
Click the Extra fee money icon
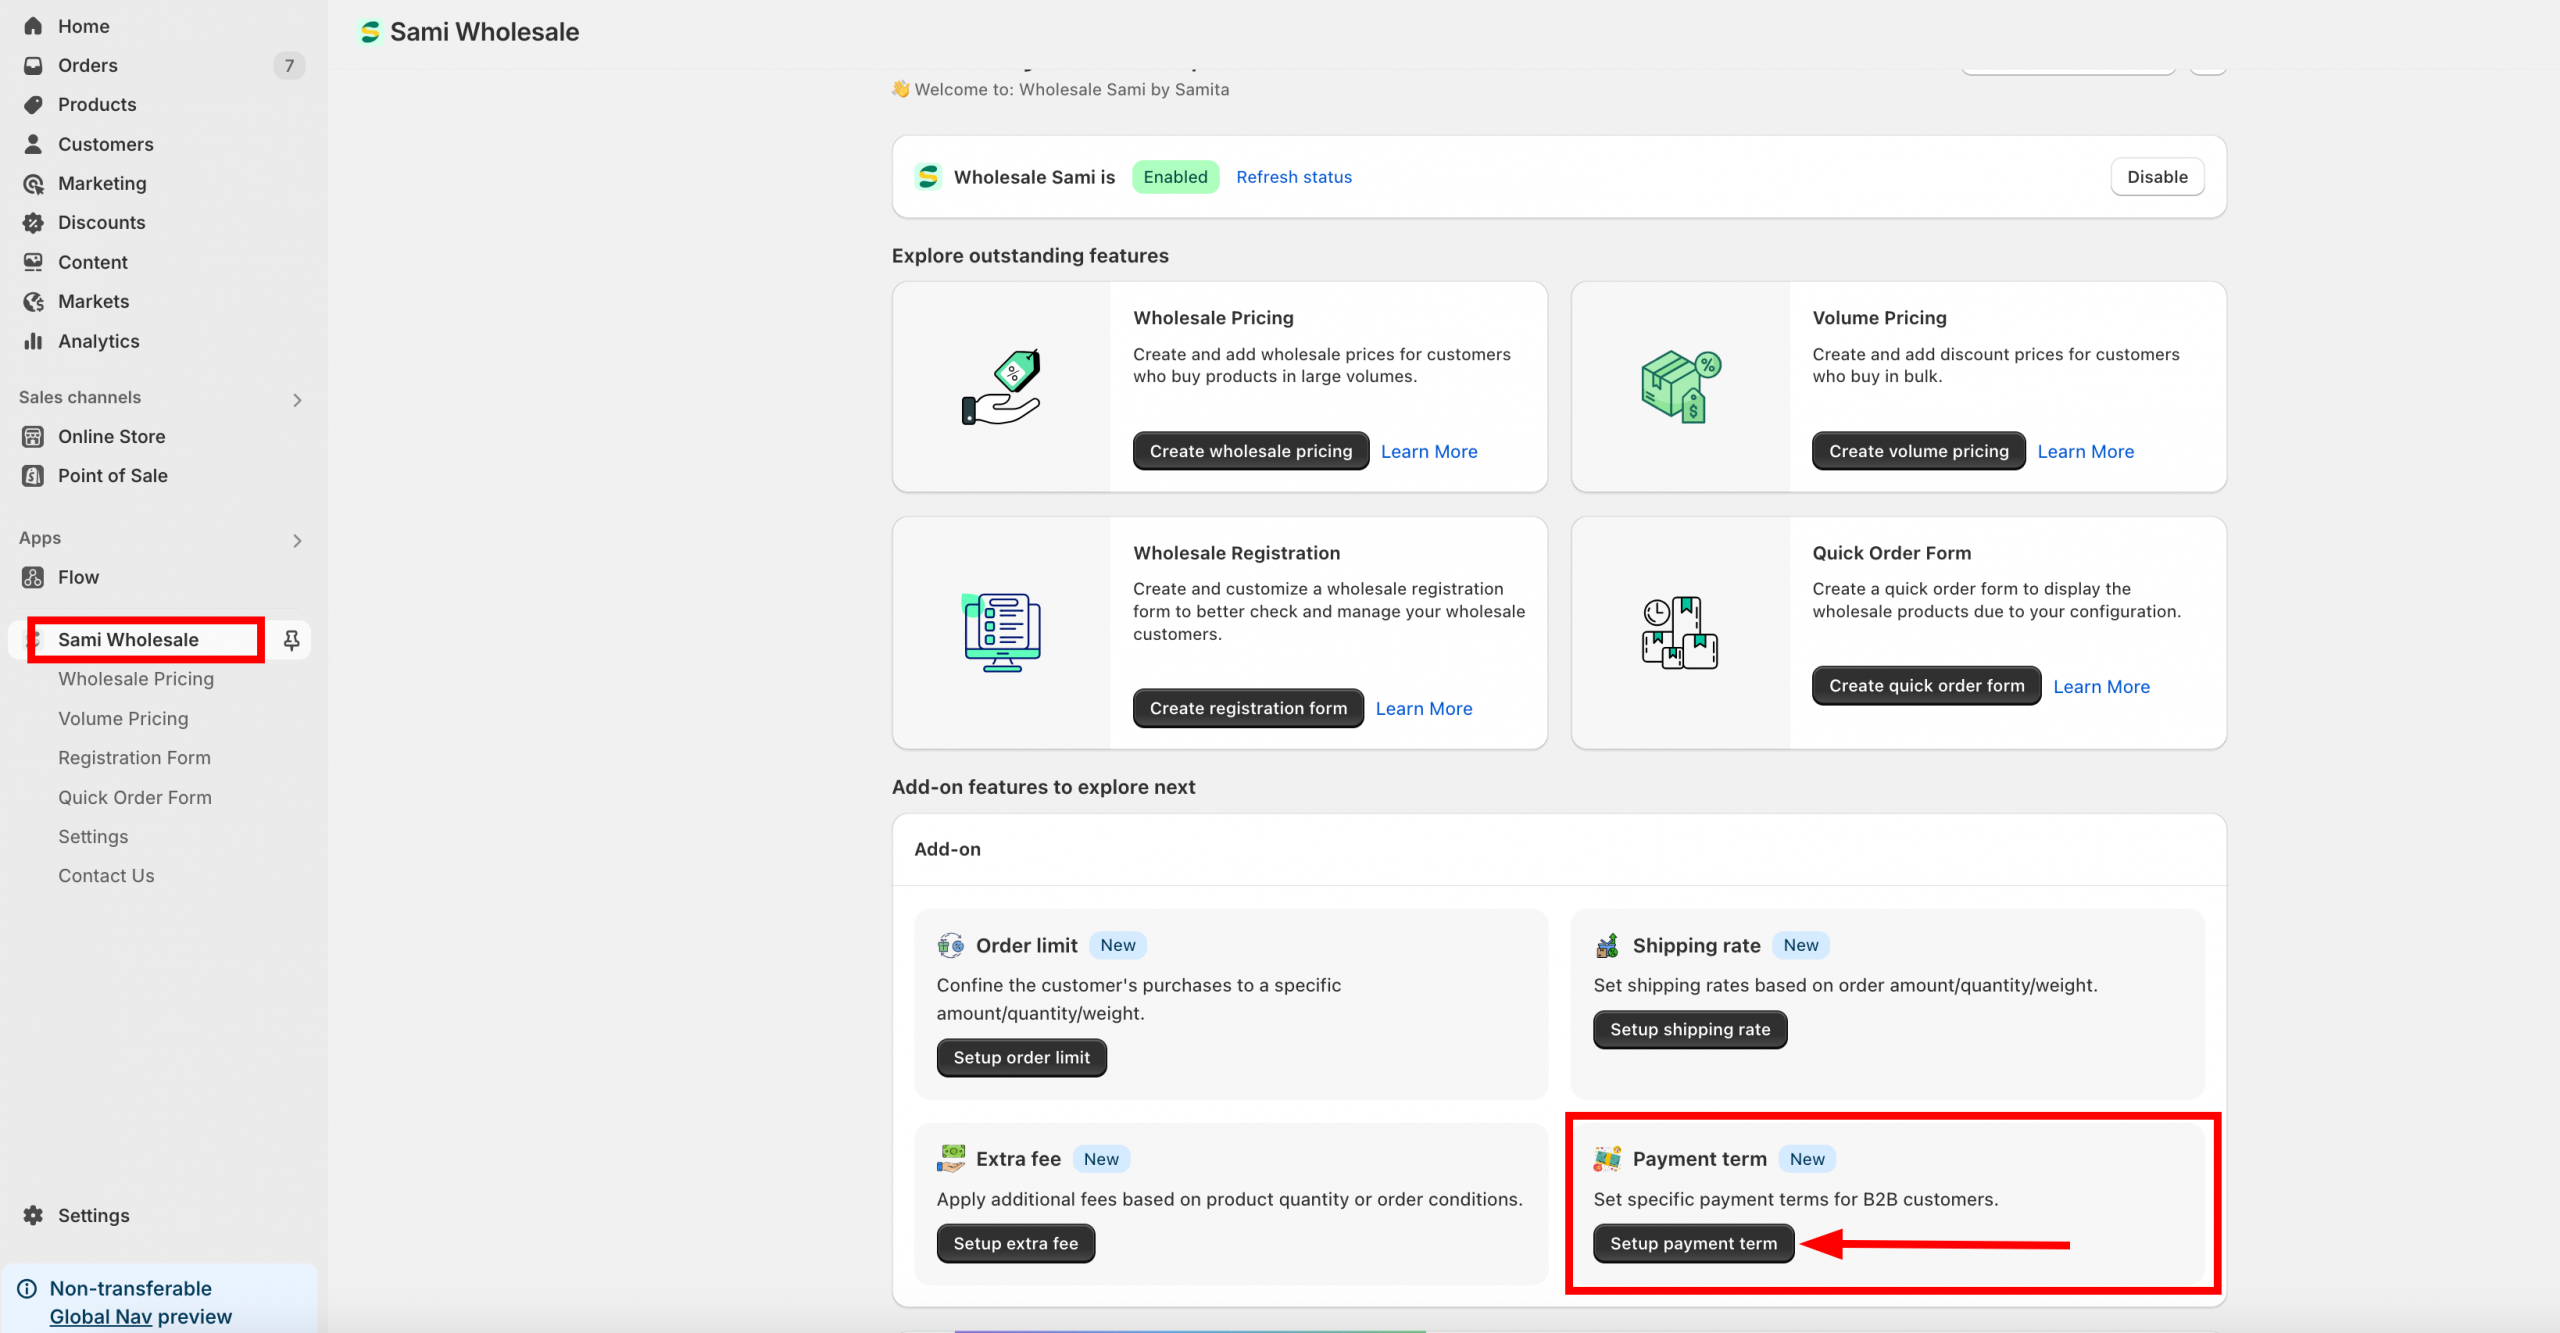(951, 1158)
